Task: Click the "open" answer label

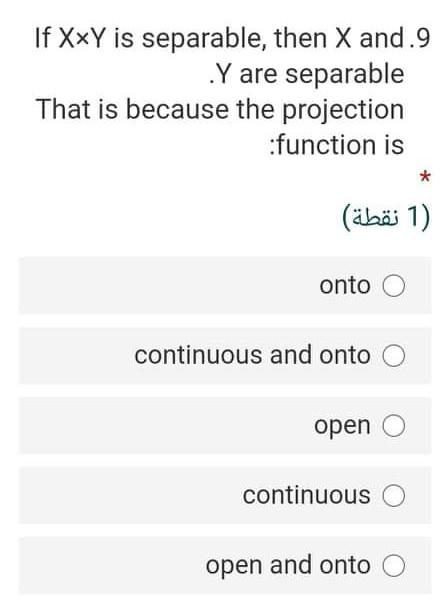Action: click(x=342, y=426)
